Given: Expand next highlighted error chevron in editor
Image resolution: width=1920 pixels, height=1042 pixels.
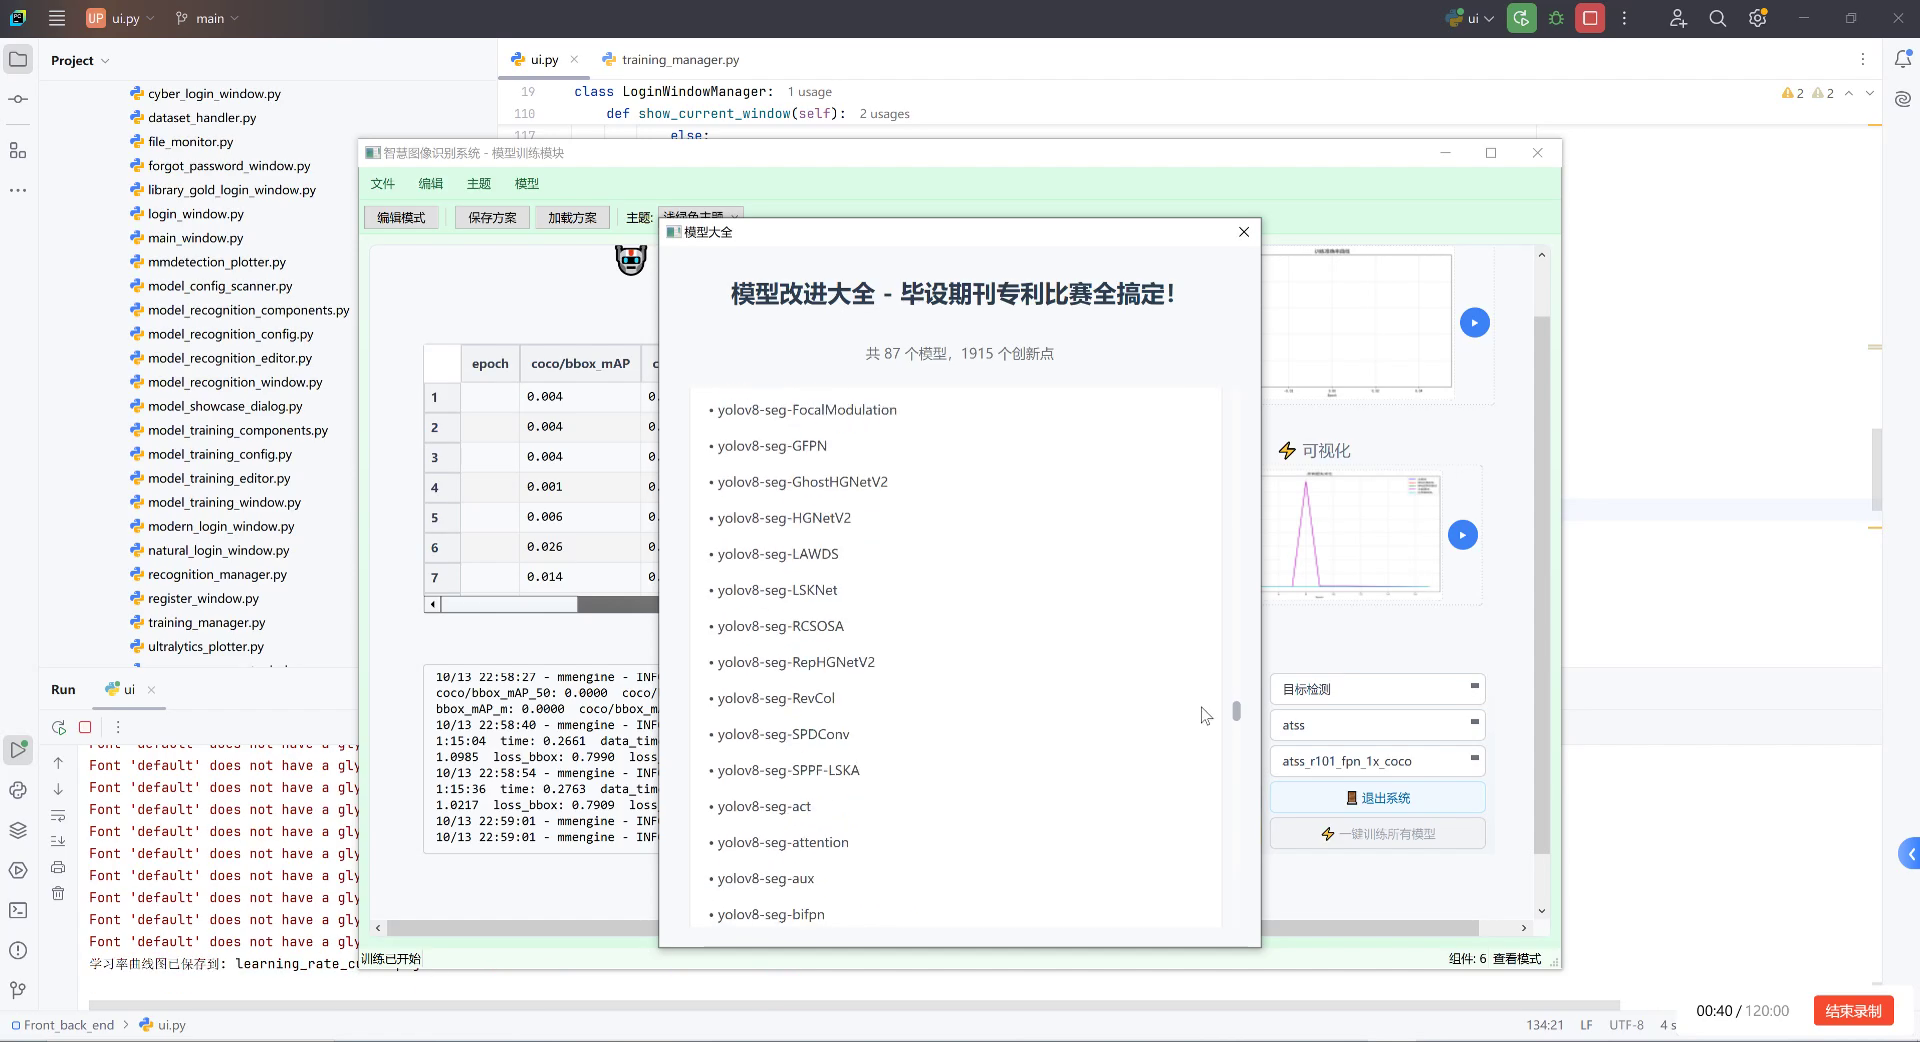Looking at the screenshot, I should [x=1870, y=93].
